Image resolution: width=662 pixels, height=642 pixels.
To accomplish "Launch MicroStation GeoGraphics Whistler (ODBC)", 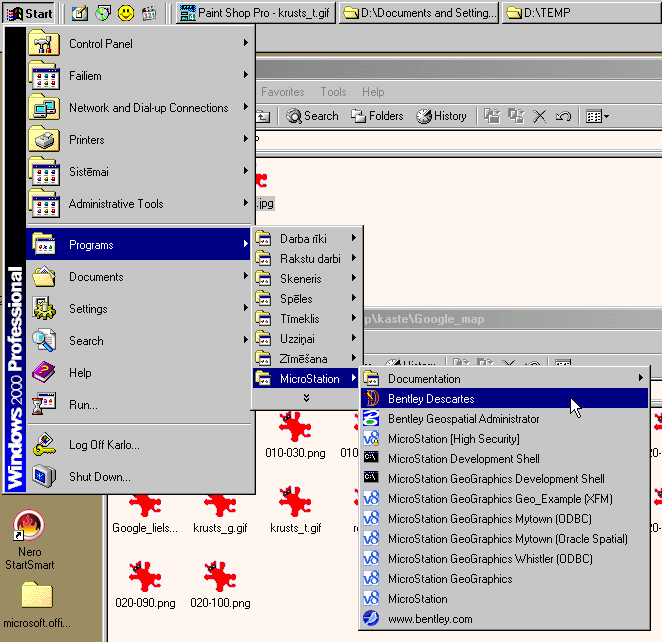I will 505,559.
